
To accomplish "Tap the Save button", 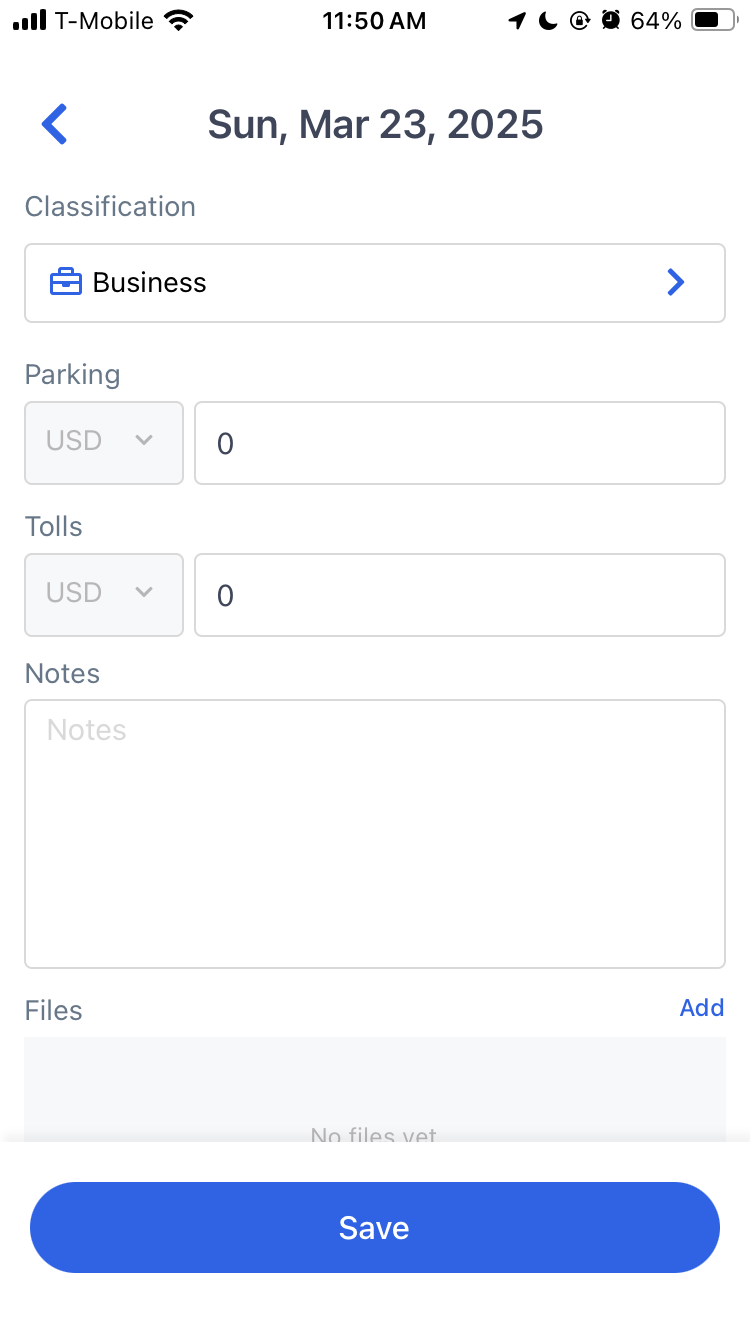I will click(375, 1228).
